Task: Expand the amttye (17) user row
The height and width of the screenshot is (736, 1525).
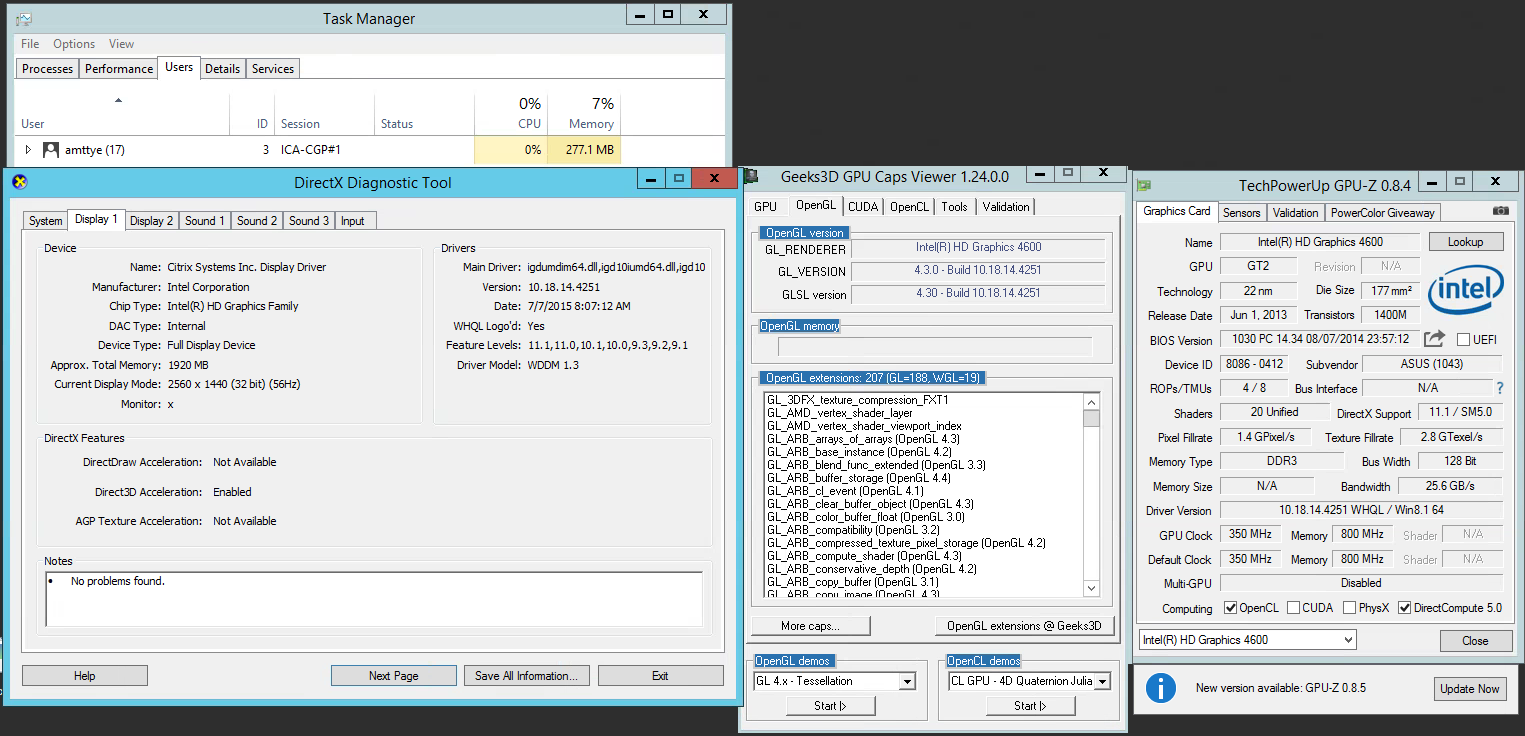Action: click(x=28, y=150)
